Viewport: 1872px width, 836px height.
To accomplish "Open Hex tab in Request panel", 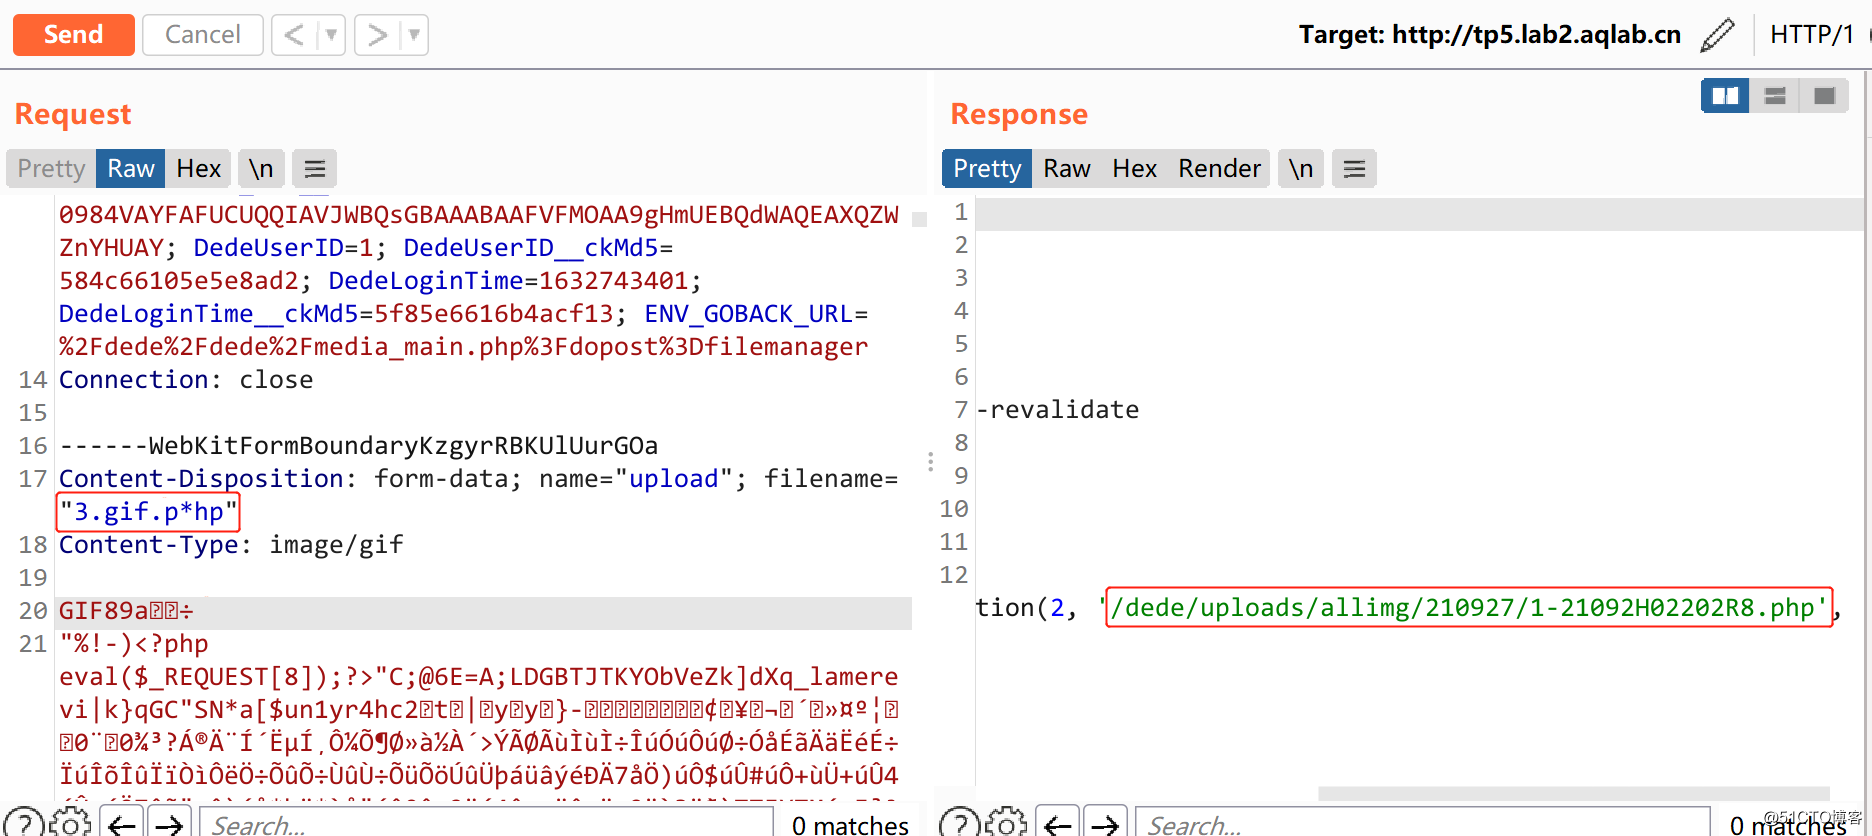I will point(198,168).
